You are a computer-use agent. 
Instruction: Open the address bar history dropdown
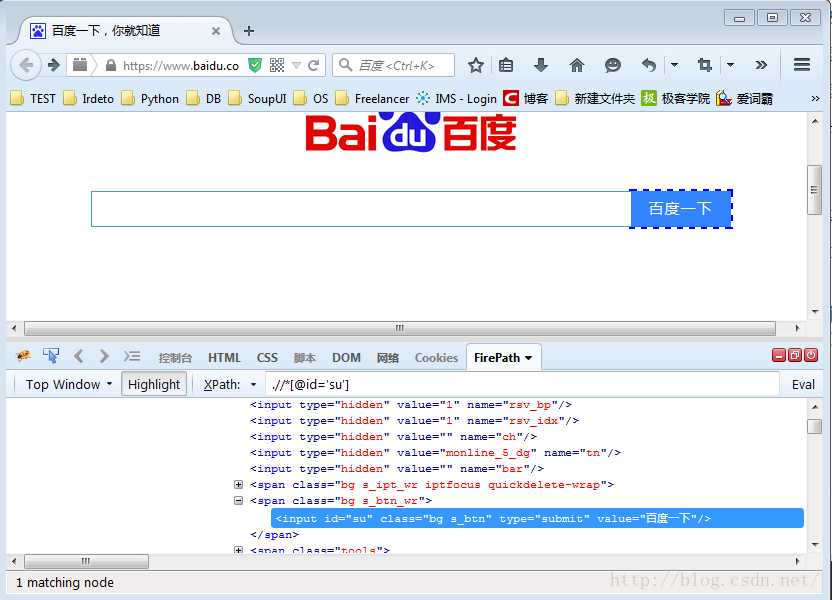point(297,66)
